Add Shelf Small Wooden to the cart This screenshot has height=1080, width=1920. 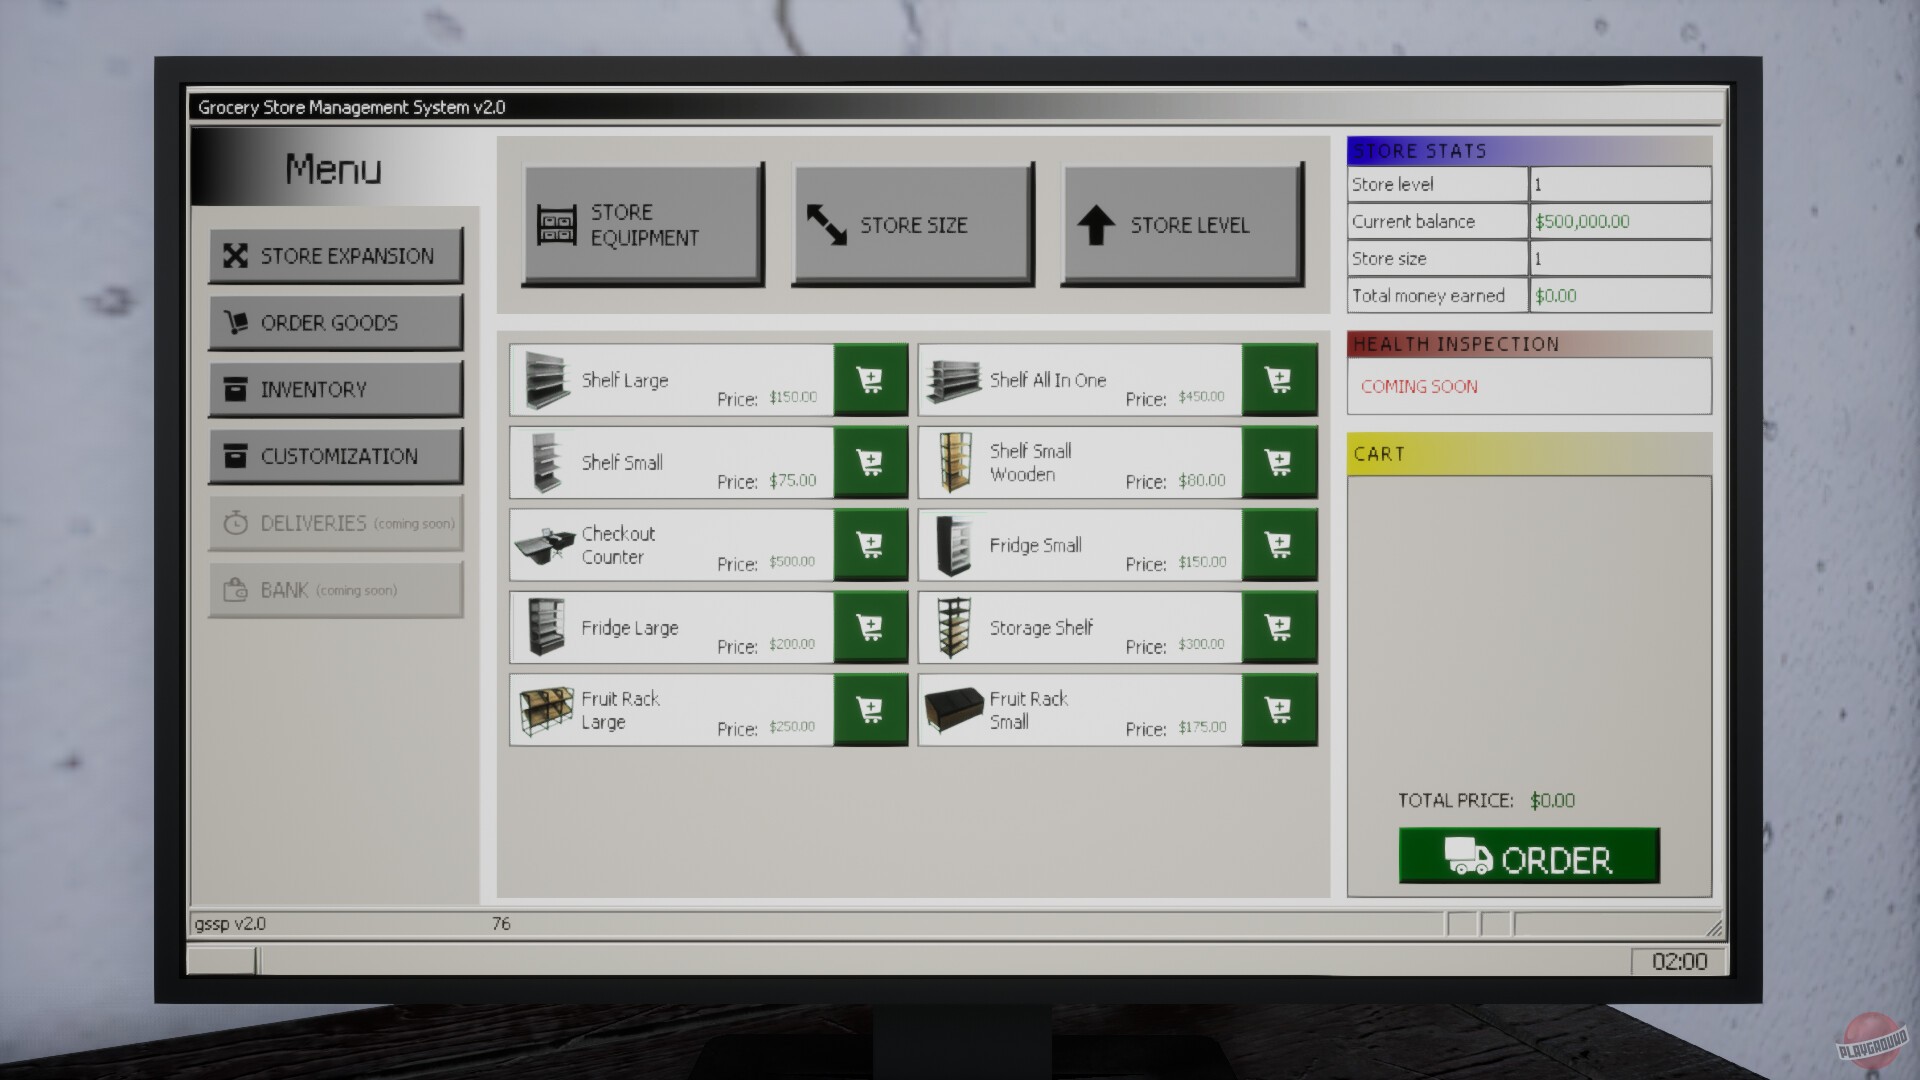[x=1279, y=462]
